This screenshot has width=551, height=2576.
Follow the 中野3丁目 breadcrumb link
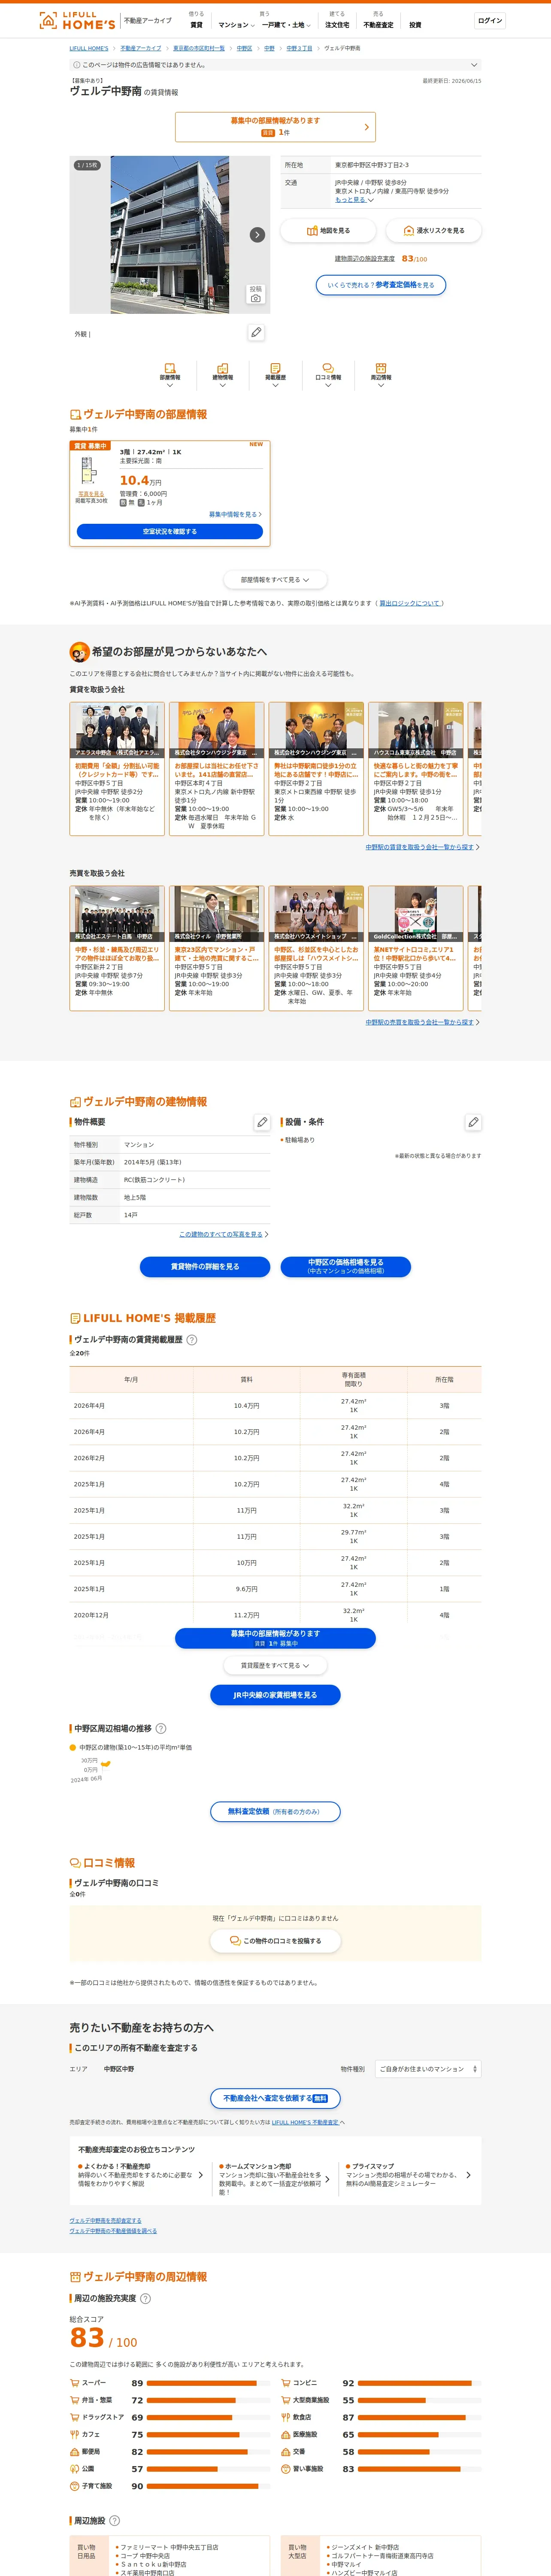coord(299,48)
